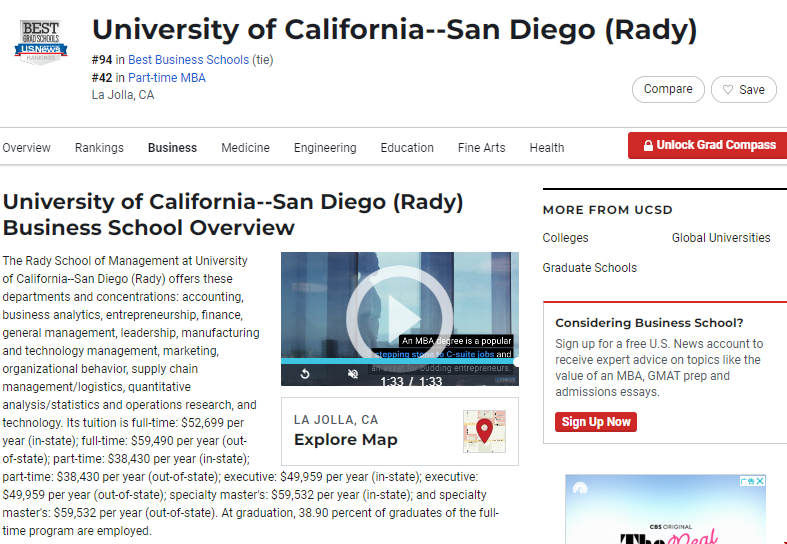
Task: Open the Global Universities link
Action: tap(721, 238)
